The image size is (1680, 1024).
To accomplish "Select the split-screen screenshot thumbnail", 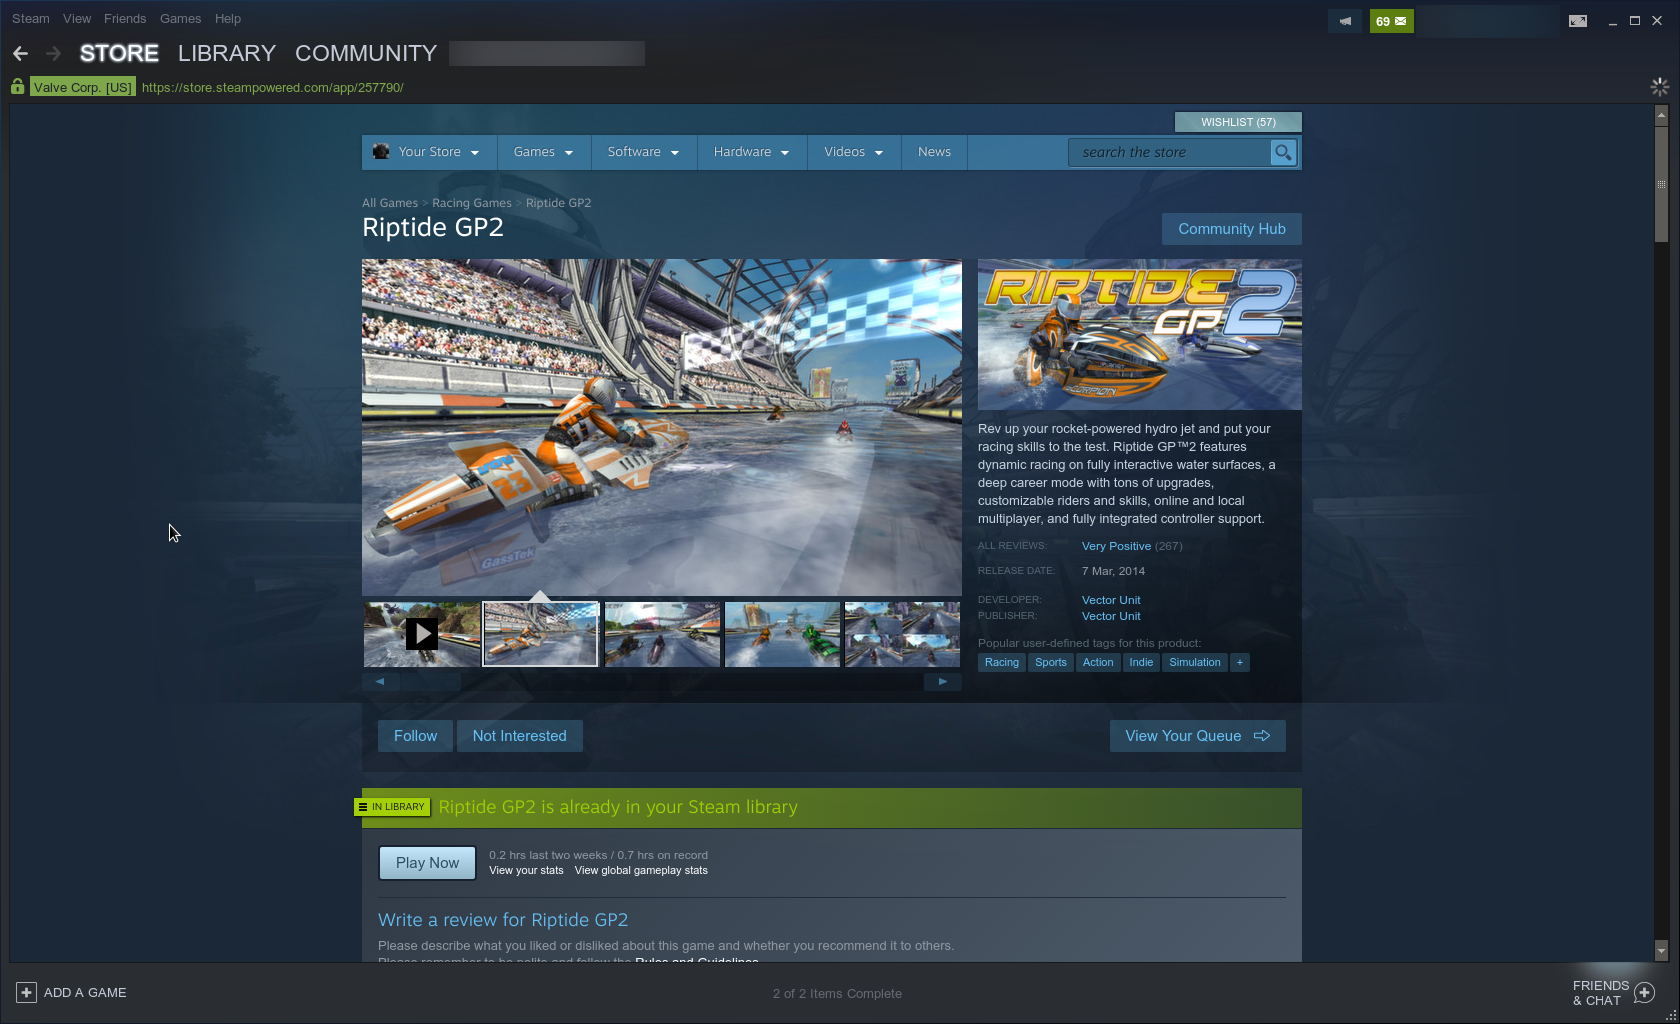I will coord(902,634).
